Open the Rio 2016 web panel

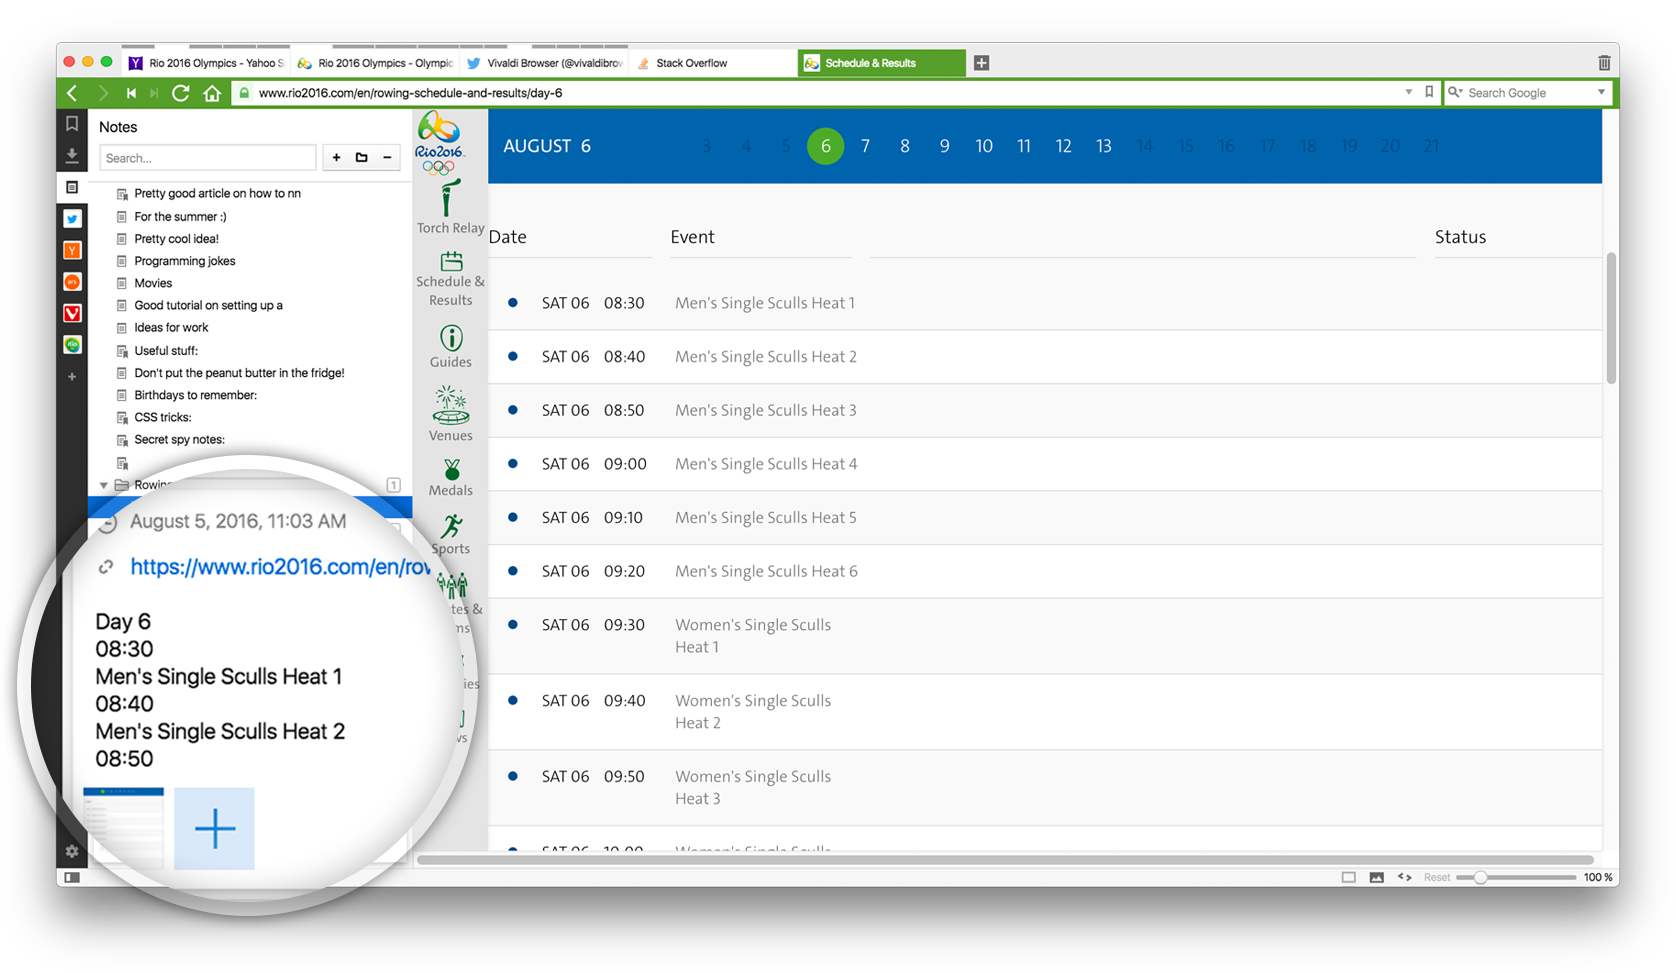click(72, 345)
